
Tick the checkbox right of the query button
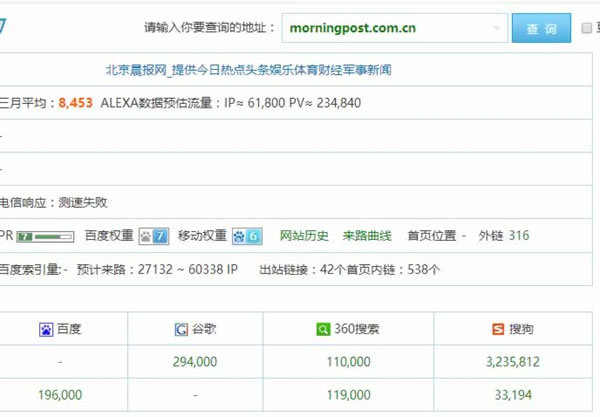586,28
